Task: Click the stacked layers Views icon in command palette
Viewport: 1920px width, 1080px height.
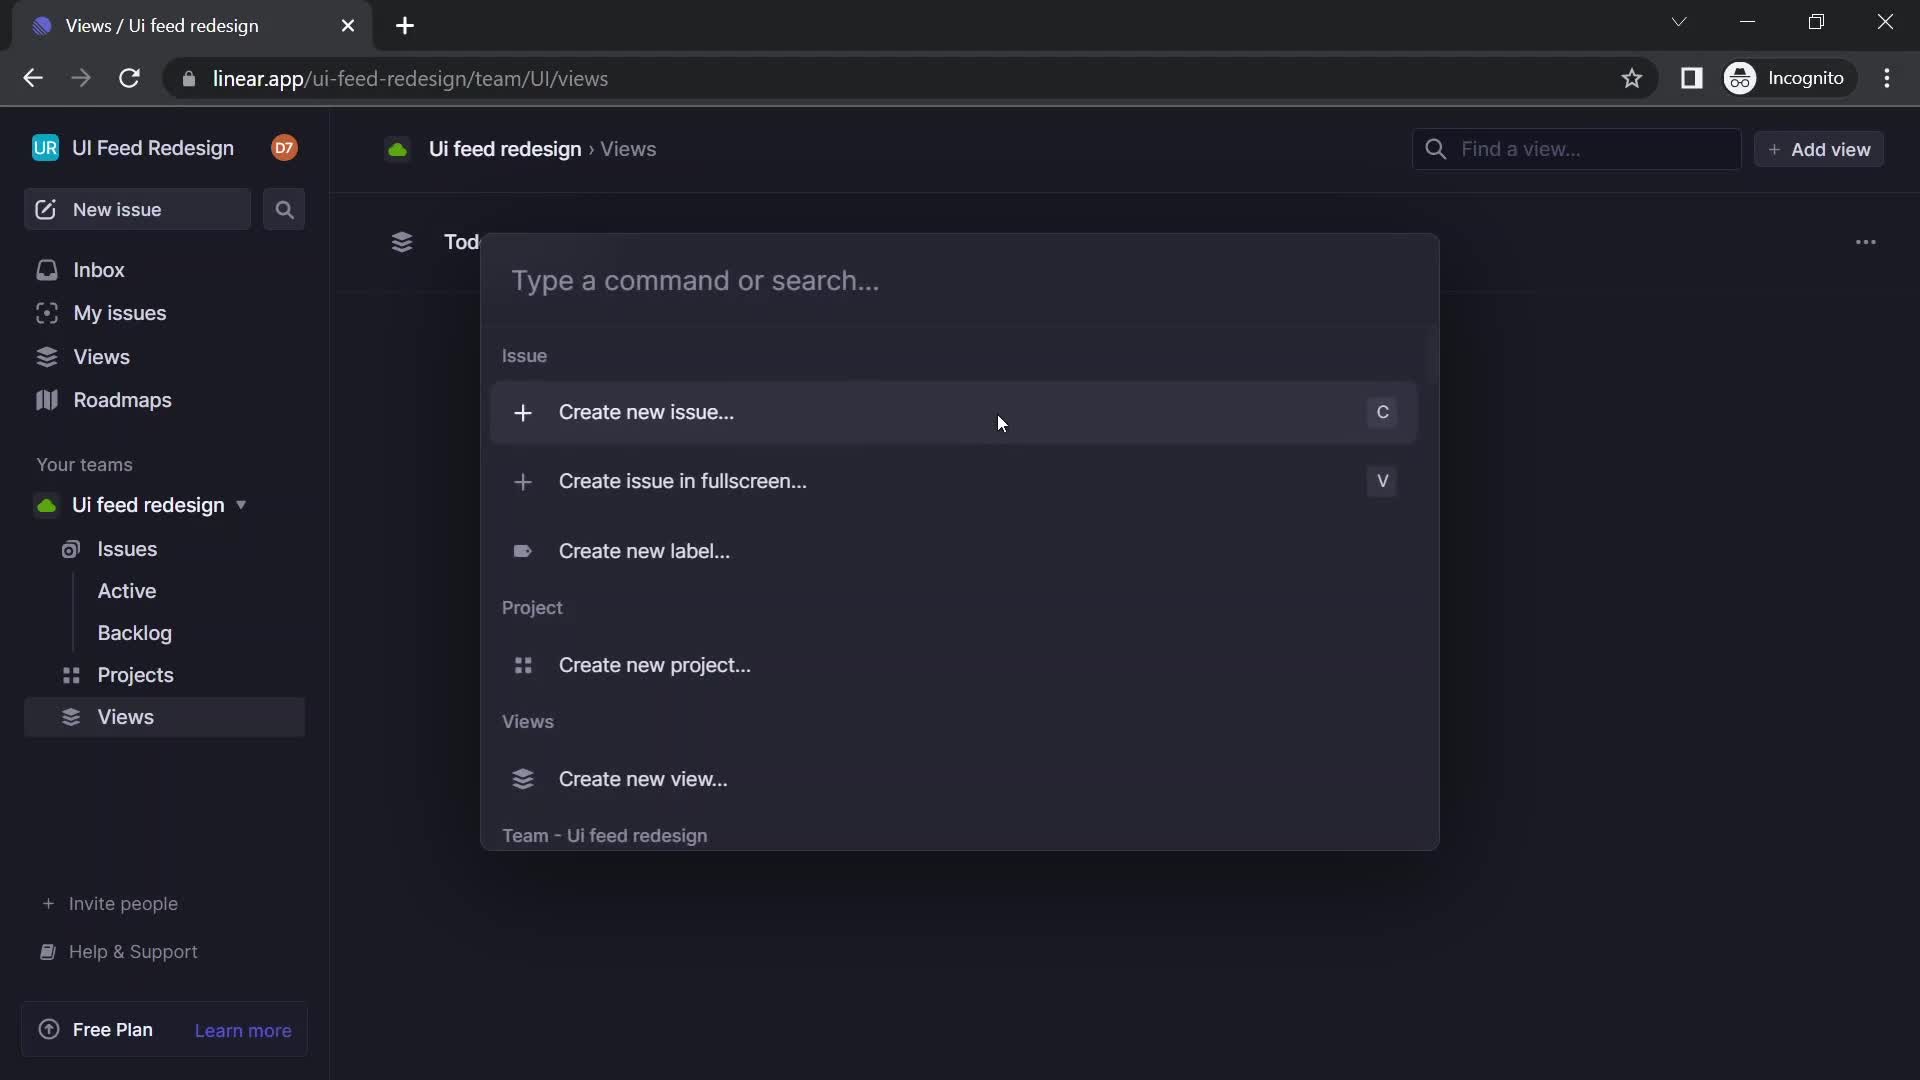Action: coord(524,778)
